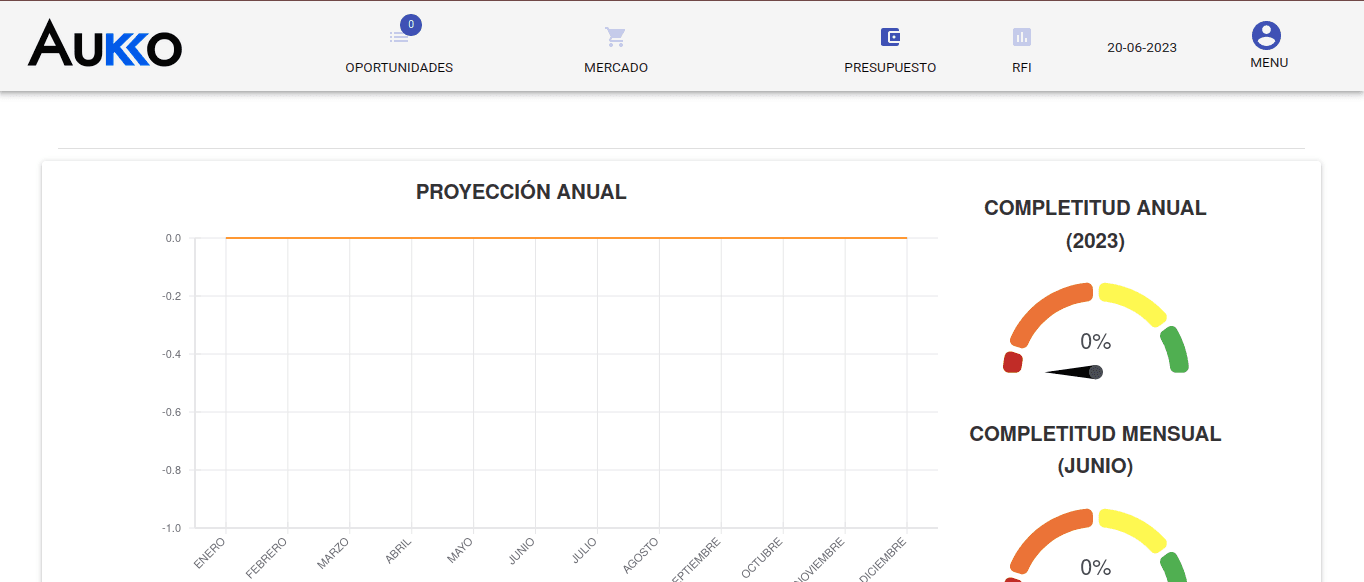Click the date 20-06-2023 in the header

(x=1142, y=47)
